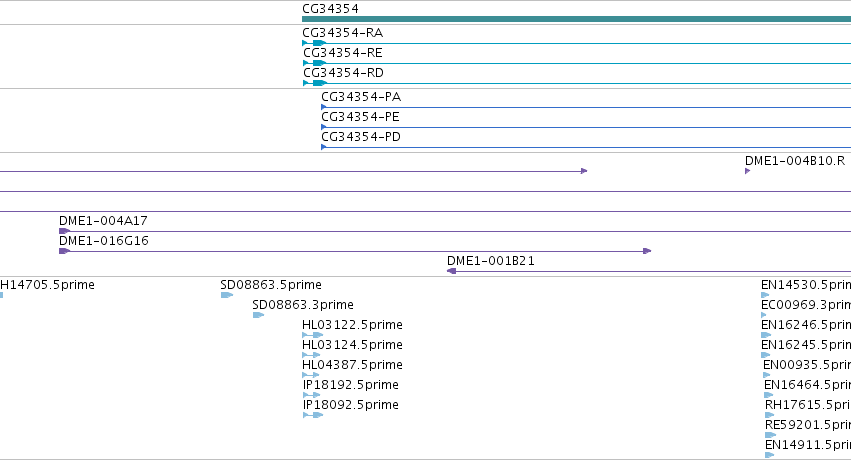Screen dimensions: 851x460
Task: Click the DME1-016G16 end arrow
Action: pos(647,252)
